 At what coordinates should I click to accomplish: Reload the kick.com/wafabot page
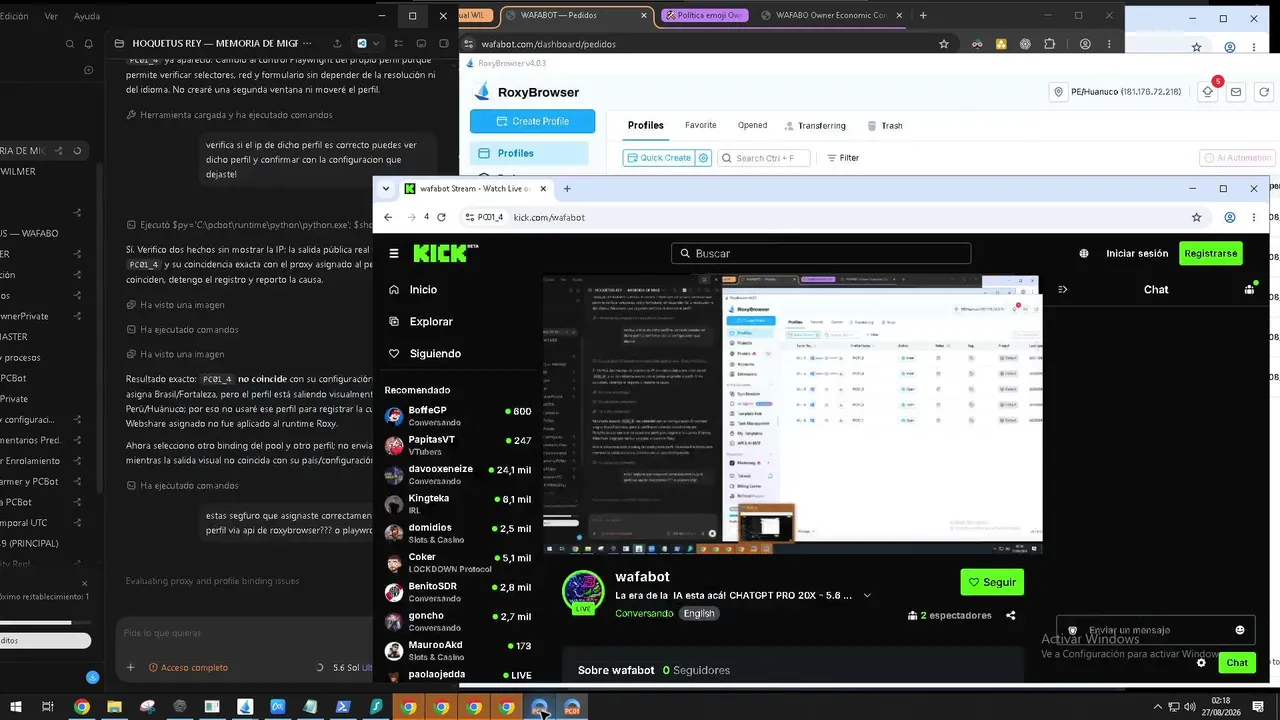coord(441,217)
